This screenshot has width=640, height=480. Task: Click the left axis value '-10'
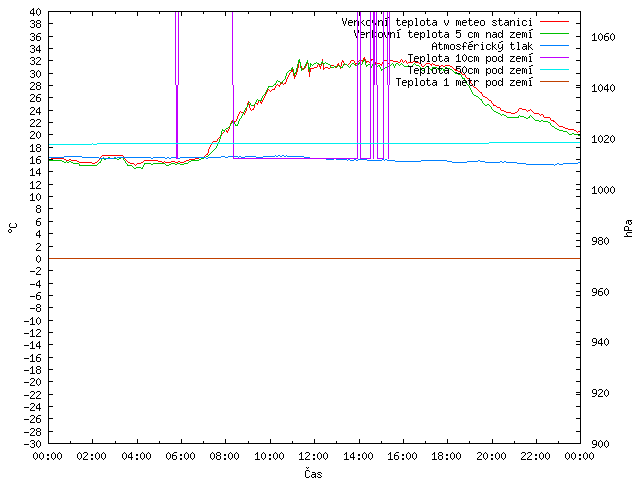(x=33, y=321)
